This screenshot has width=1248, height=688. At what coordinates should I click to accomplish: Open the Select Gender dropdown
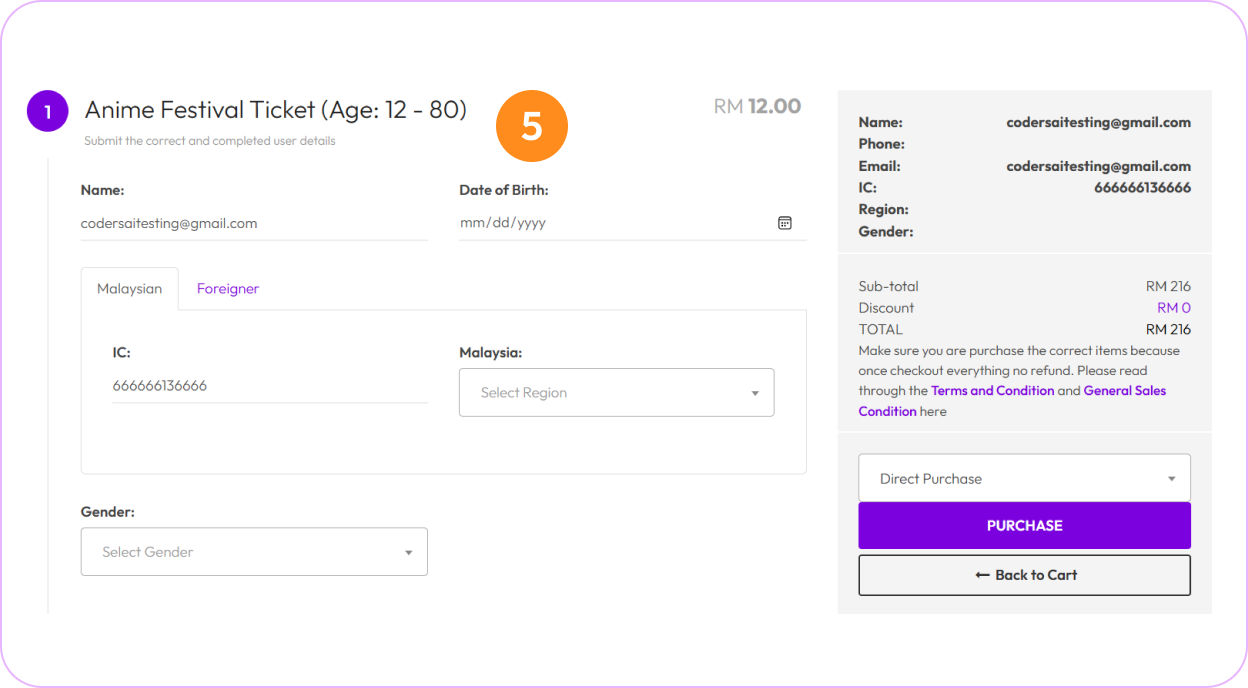pyautogui.click(x=253, y=552)
